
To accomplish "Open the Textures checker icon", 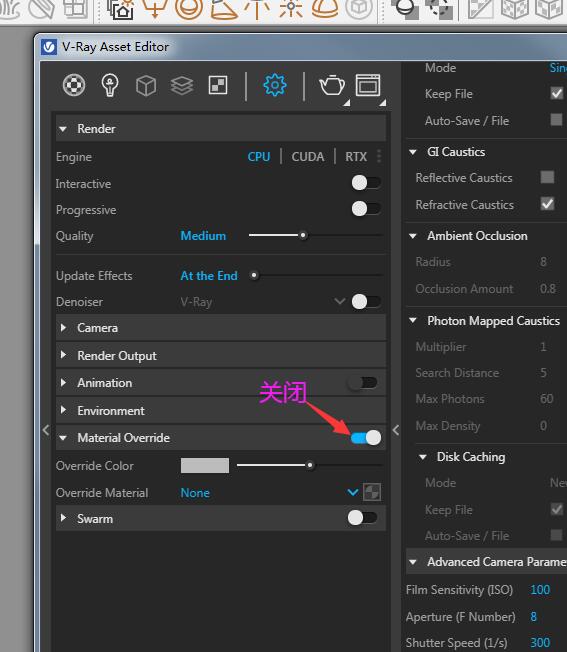I will (x=218, y=86).
